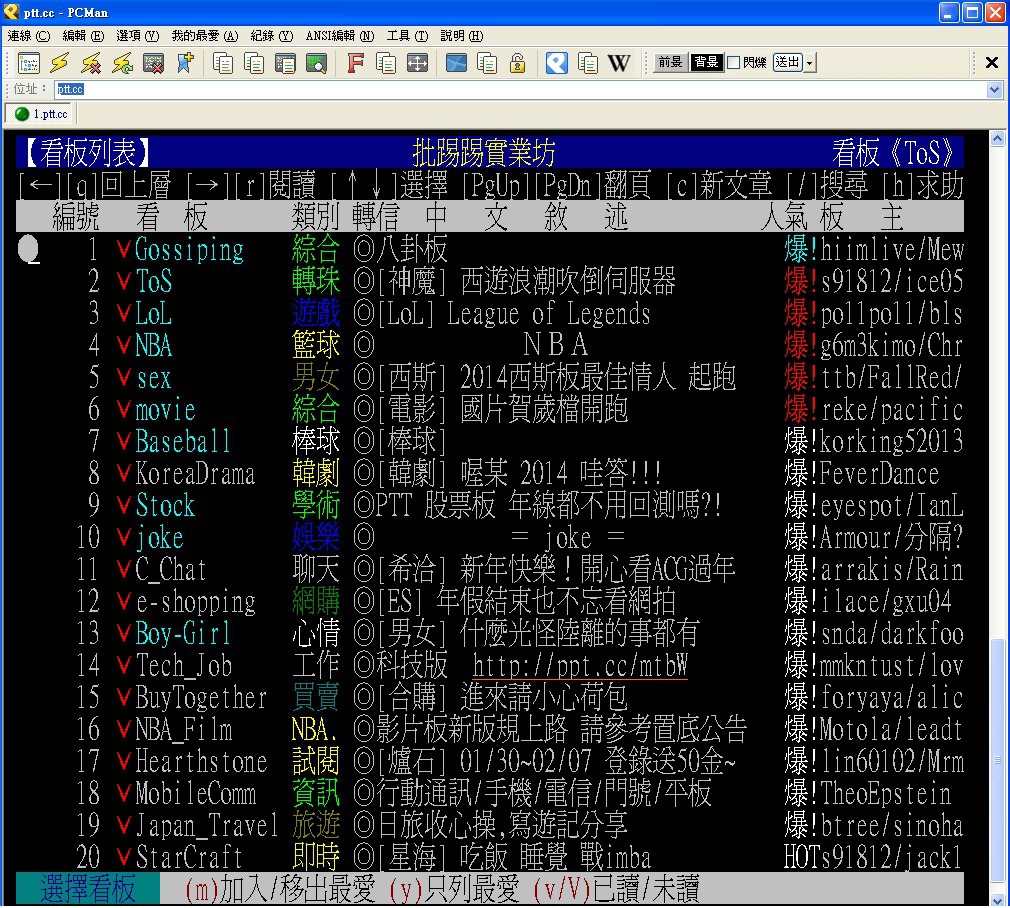Click the Boy-Girl board name
This screenshot has height=908, width=1010.
point(183,634)
